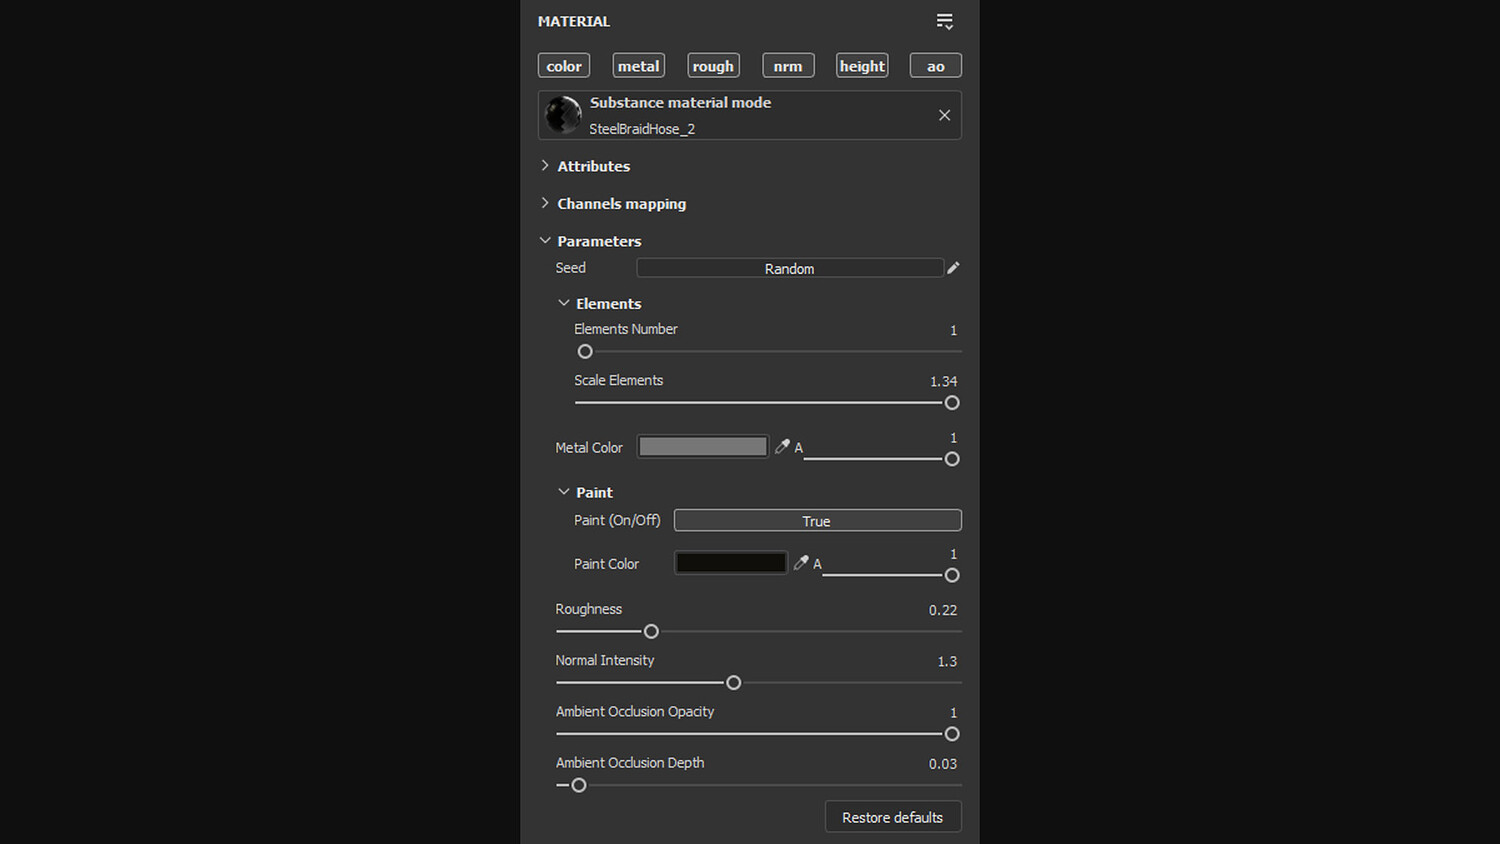Disable the rough channel

point(713,66)
